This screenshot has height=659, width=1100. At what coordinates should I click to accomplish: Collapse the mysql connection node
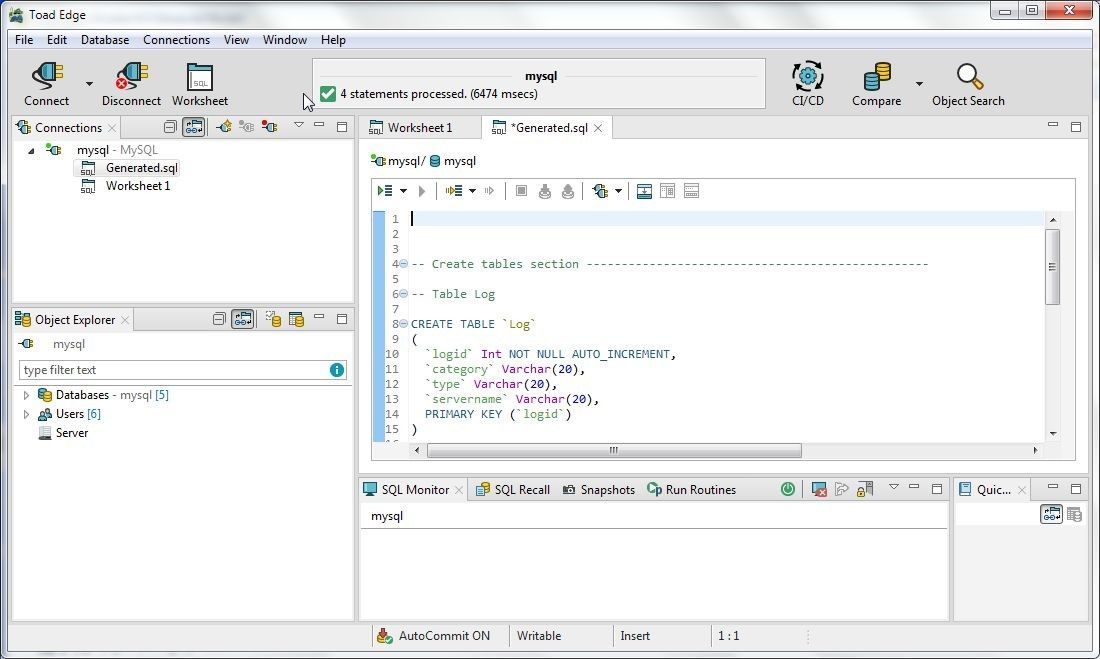click(31, 150)
